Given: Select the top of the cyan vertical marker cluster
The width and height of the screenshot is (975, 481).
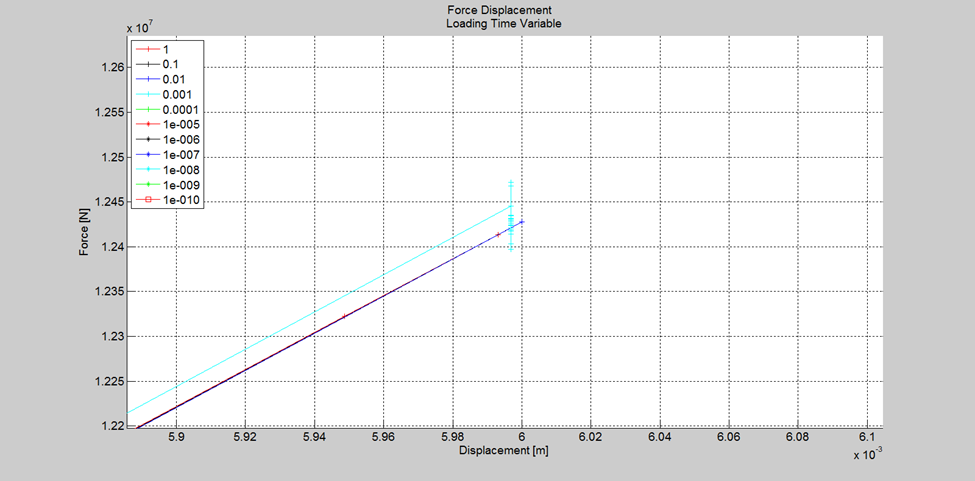Looking at the screenshot, I should 511,182.
